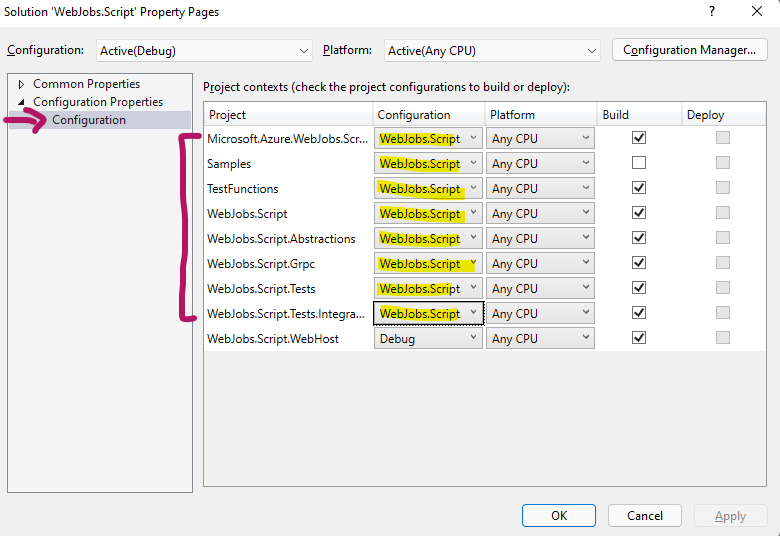Screen dimensions: 780x536
Task: Uncheck Build for WebJobs.Script.WebHost
Action: coord(639,338)
